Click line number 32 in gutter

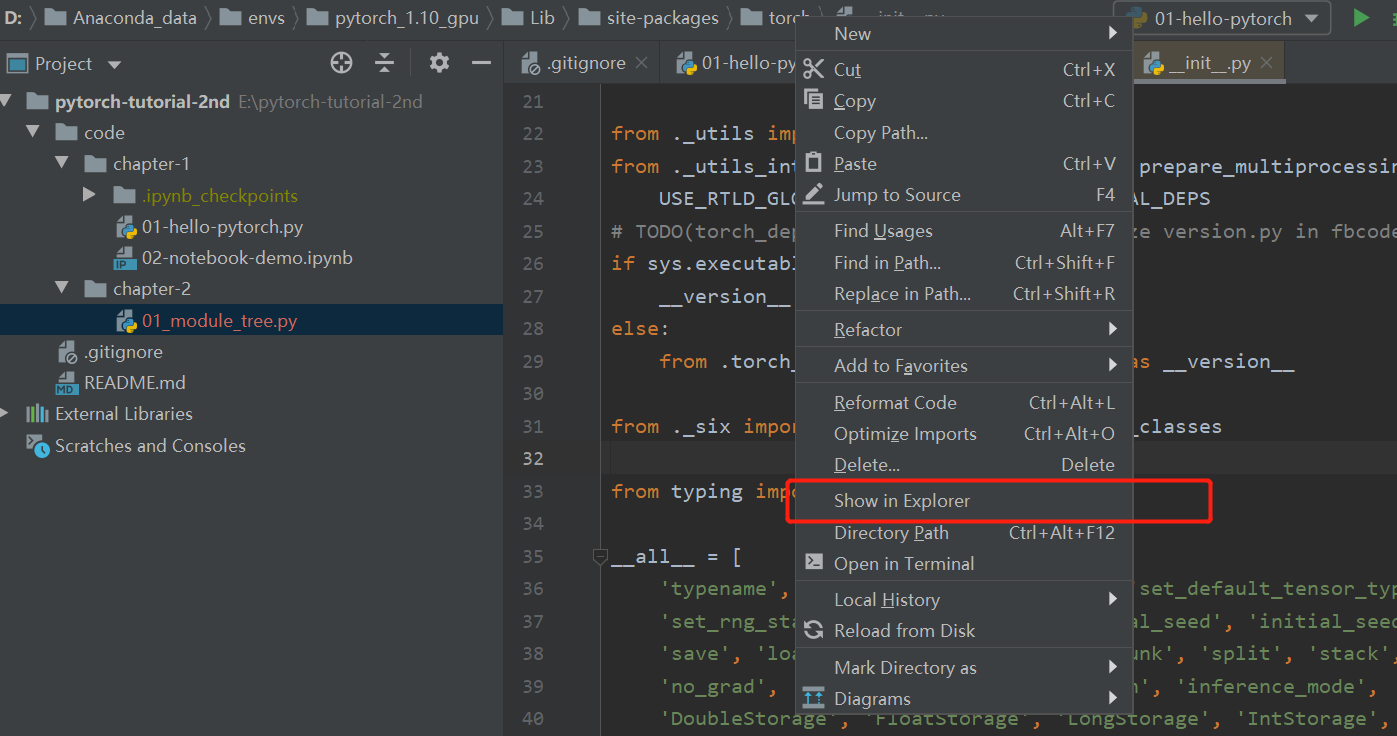tap(533, 458)
